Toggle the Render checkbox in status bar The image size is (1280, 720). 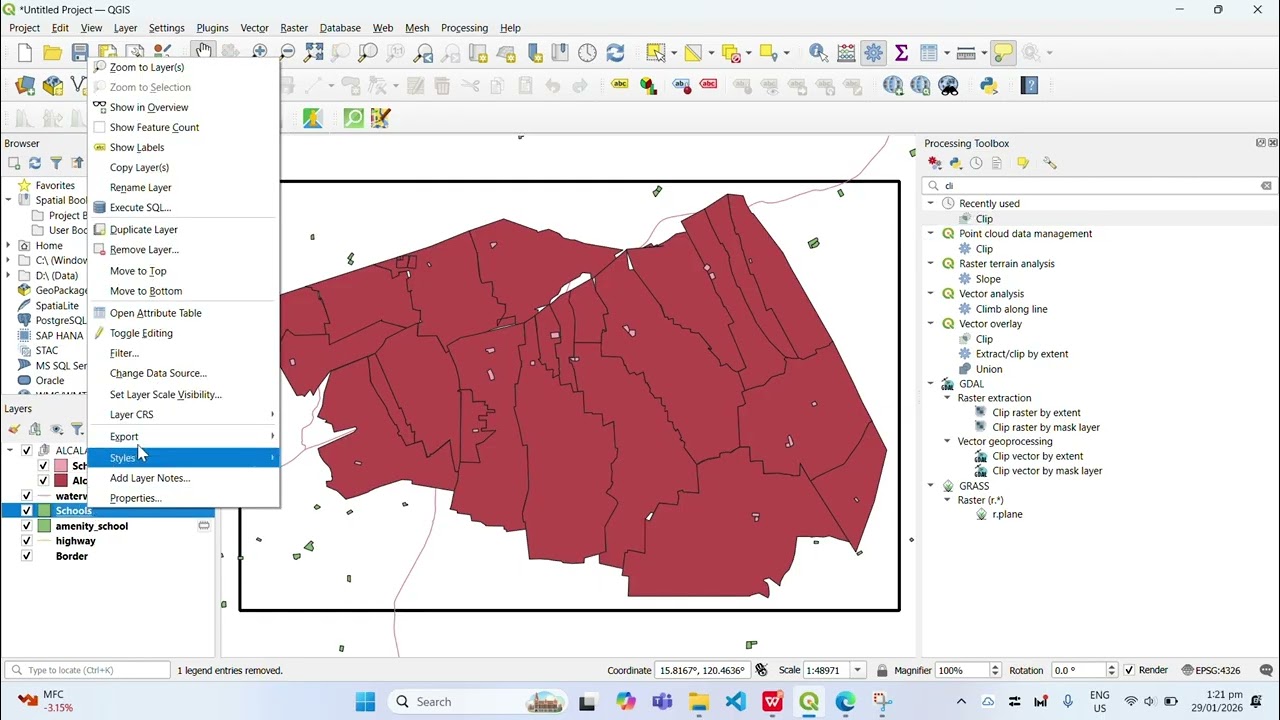(x=1129, y=670)
